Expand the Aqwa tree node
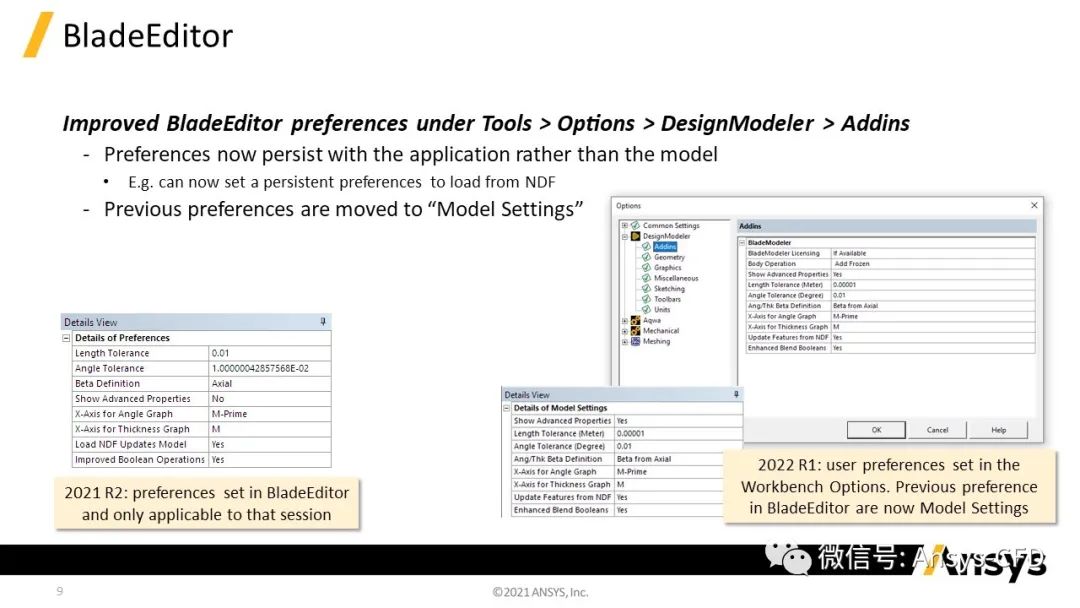1080x608 pixels. (625, 320)
